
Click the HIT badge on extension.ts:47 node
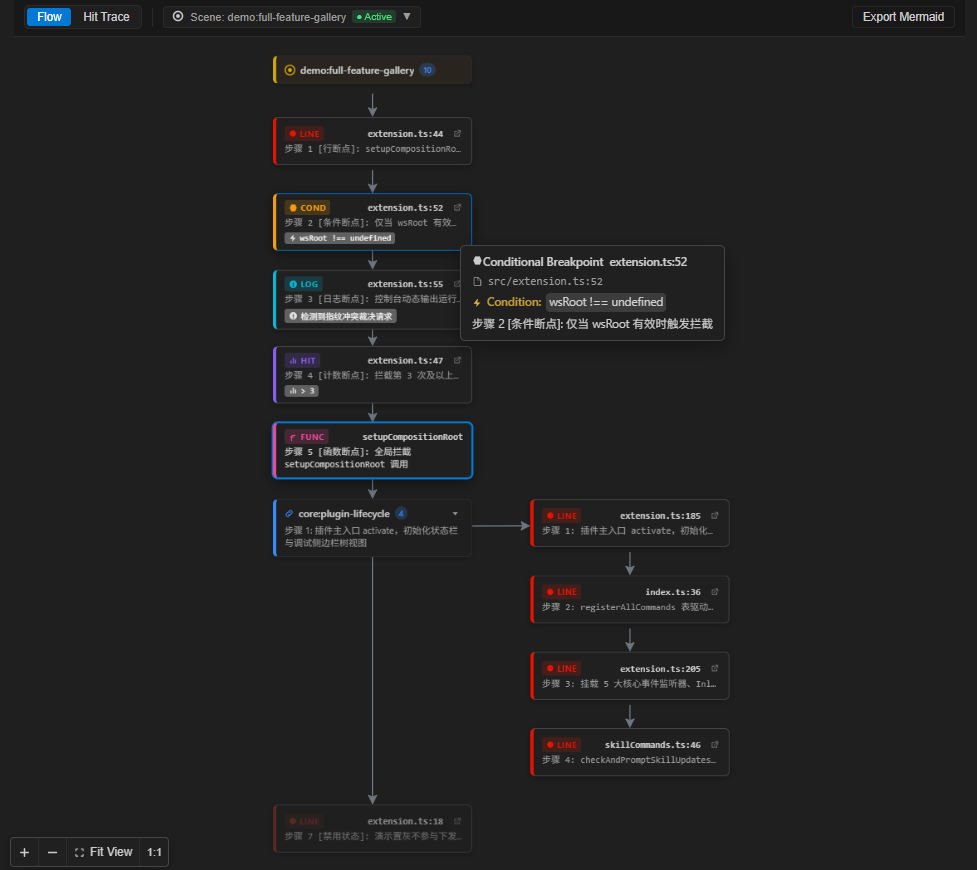(x=302, y=361)
